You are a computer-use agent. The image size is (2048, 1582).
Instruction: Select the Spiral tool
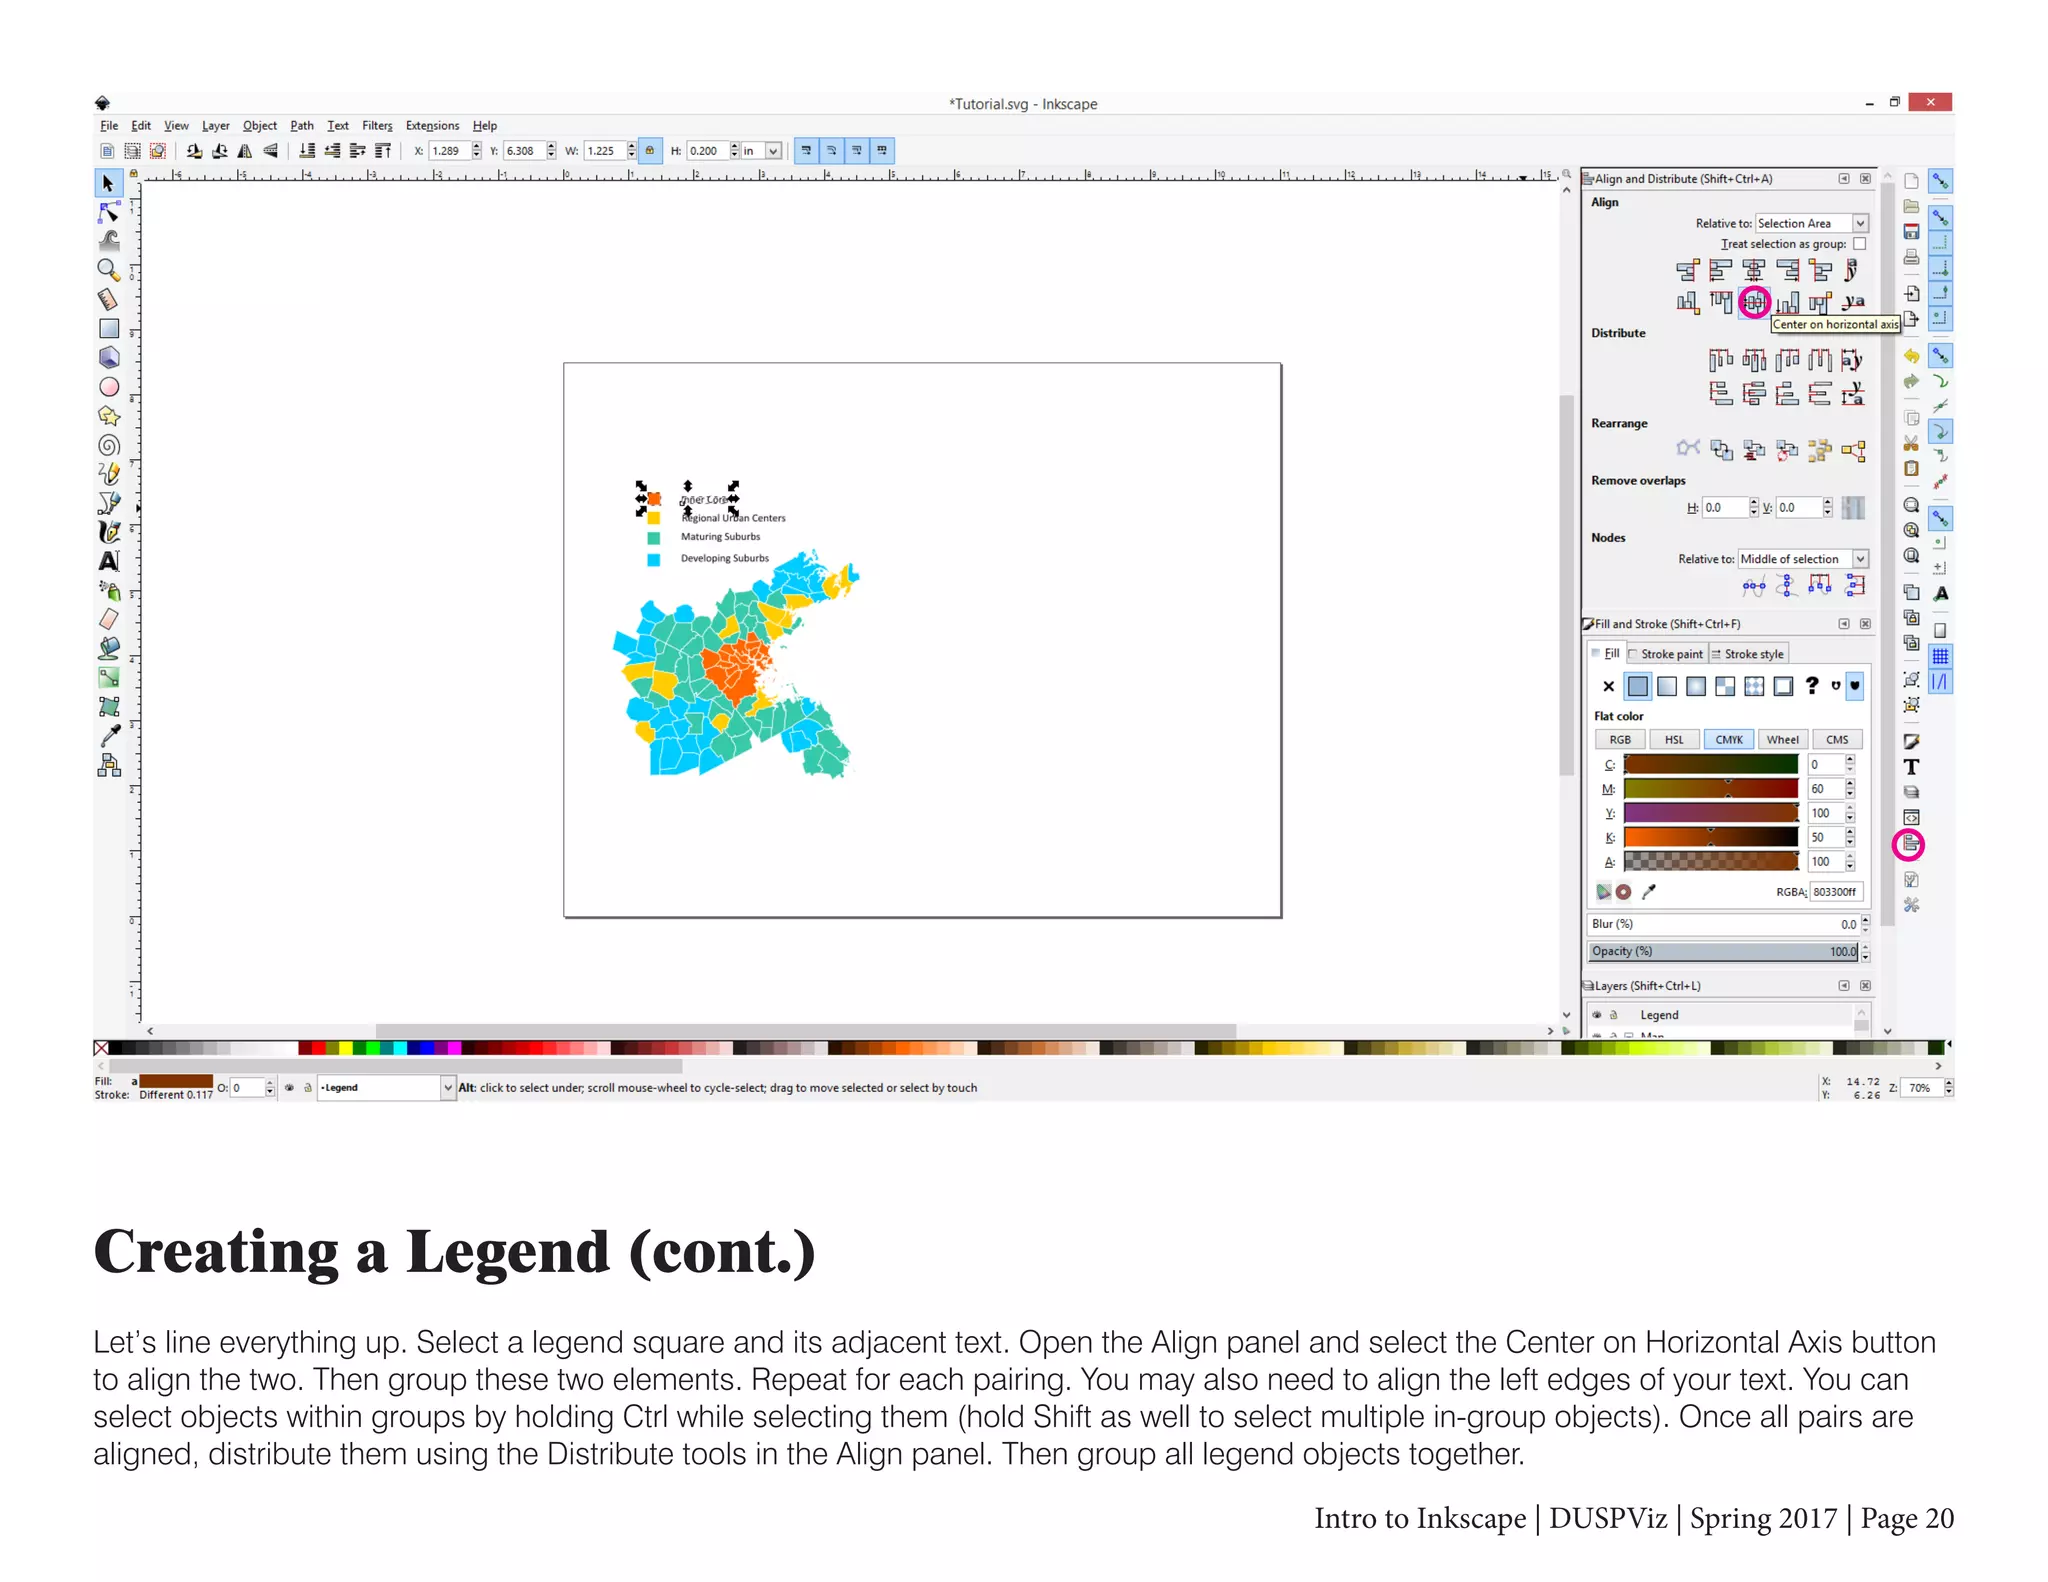pos(108,445)
